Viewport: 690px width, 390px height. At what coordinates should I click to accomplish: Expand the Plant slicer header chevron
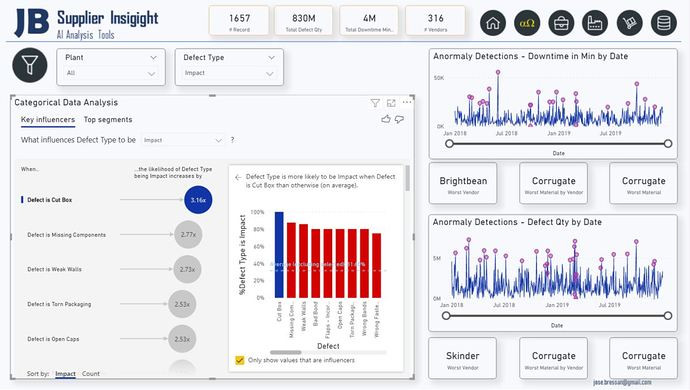[153, 58]
